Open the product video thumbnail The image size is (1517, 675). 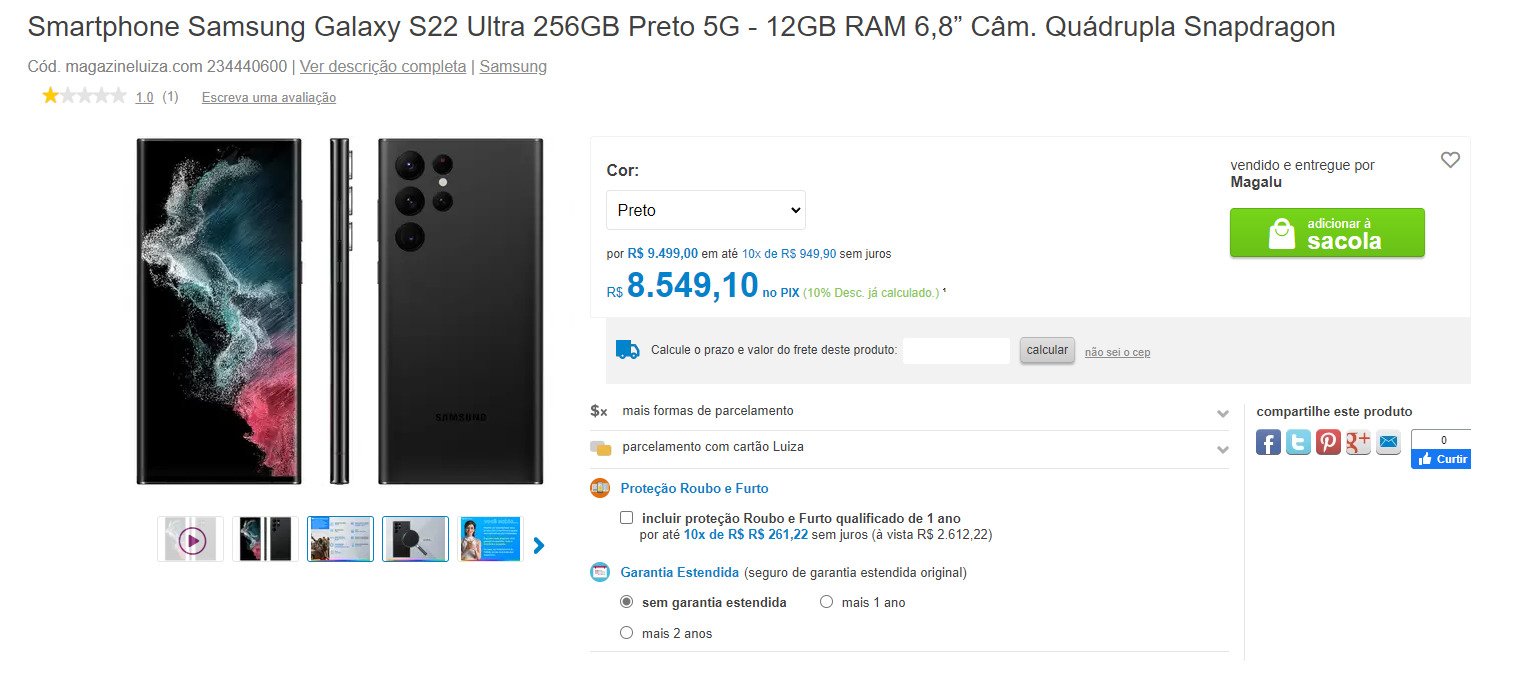(x=191, y=540)
